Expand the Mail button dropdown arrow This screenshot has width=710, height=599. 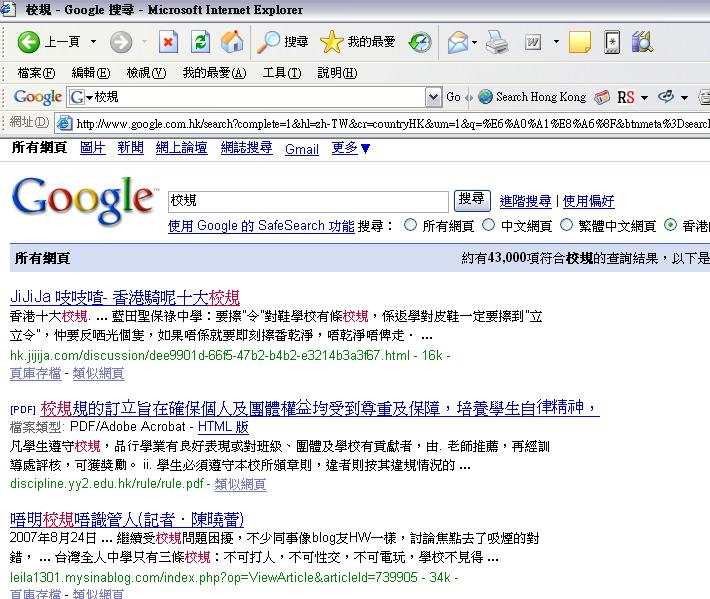pyautogui.click(x=474, y=42)
